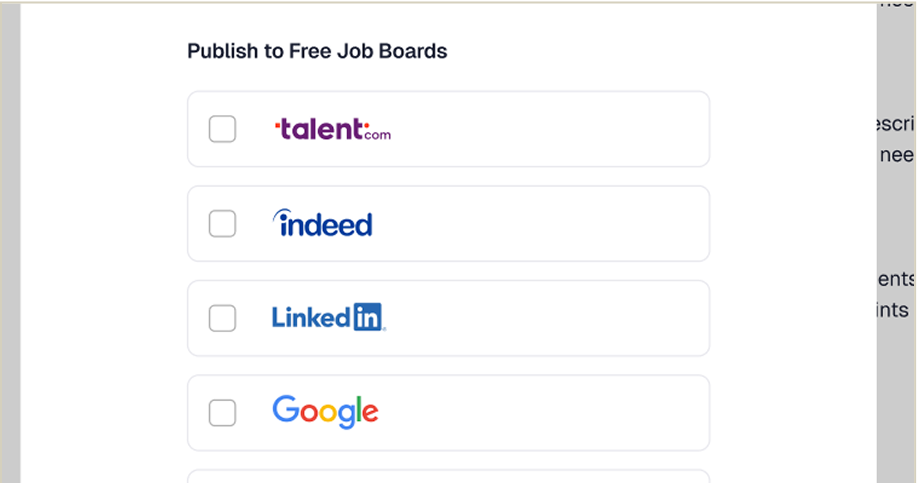Viewport: 917px width, 483px height.
Task: Check the LinkedIn publishing checkbox
Action: point(222,318)
